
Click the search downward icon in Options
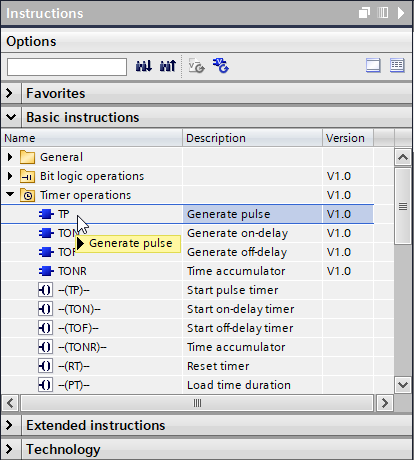click(144, 66)
